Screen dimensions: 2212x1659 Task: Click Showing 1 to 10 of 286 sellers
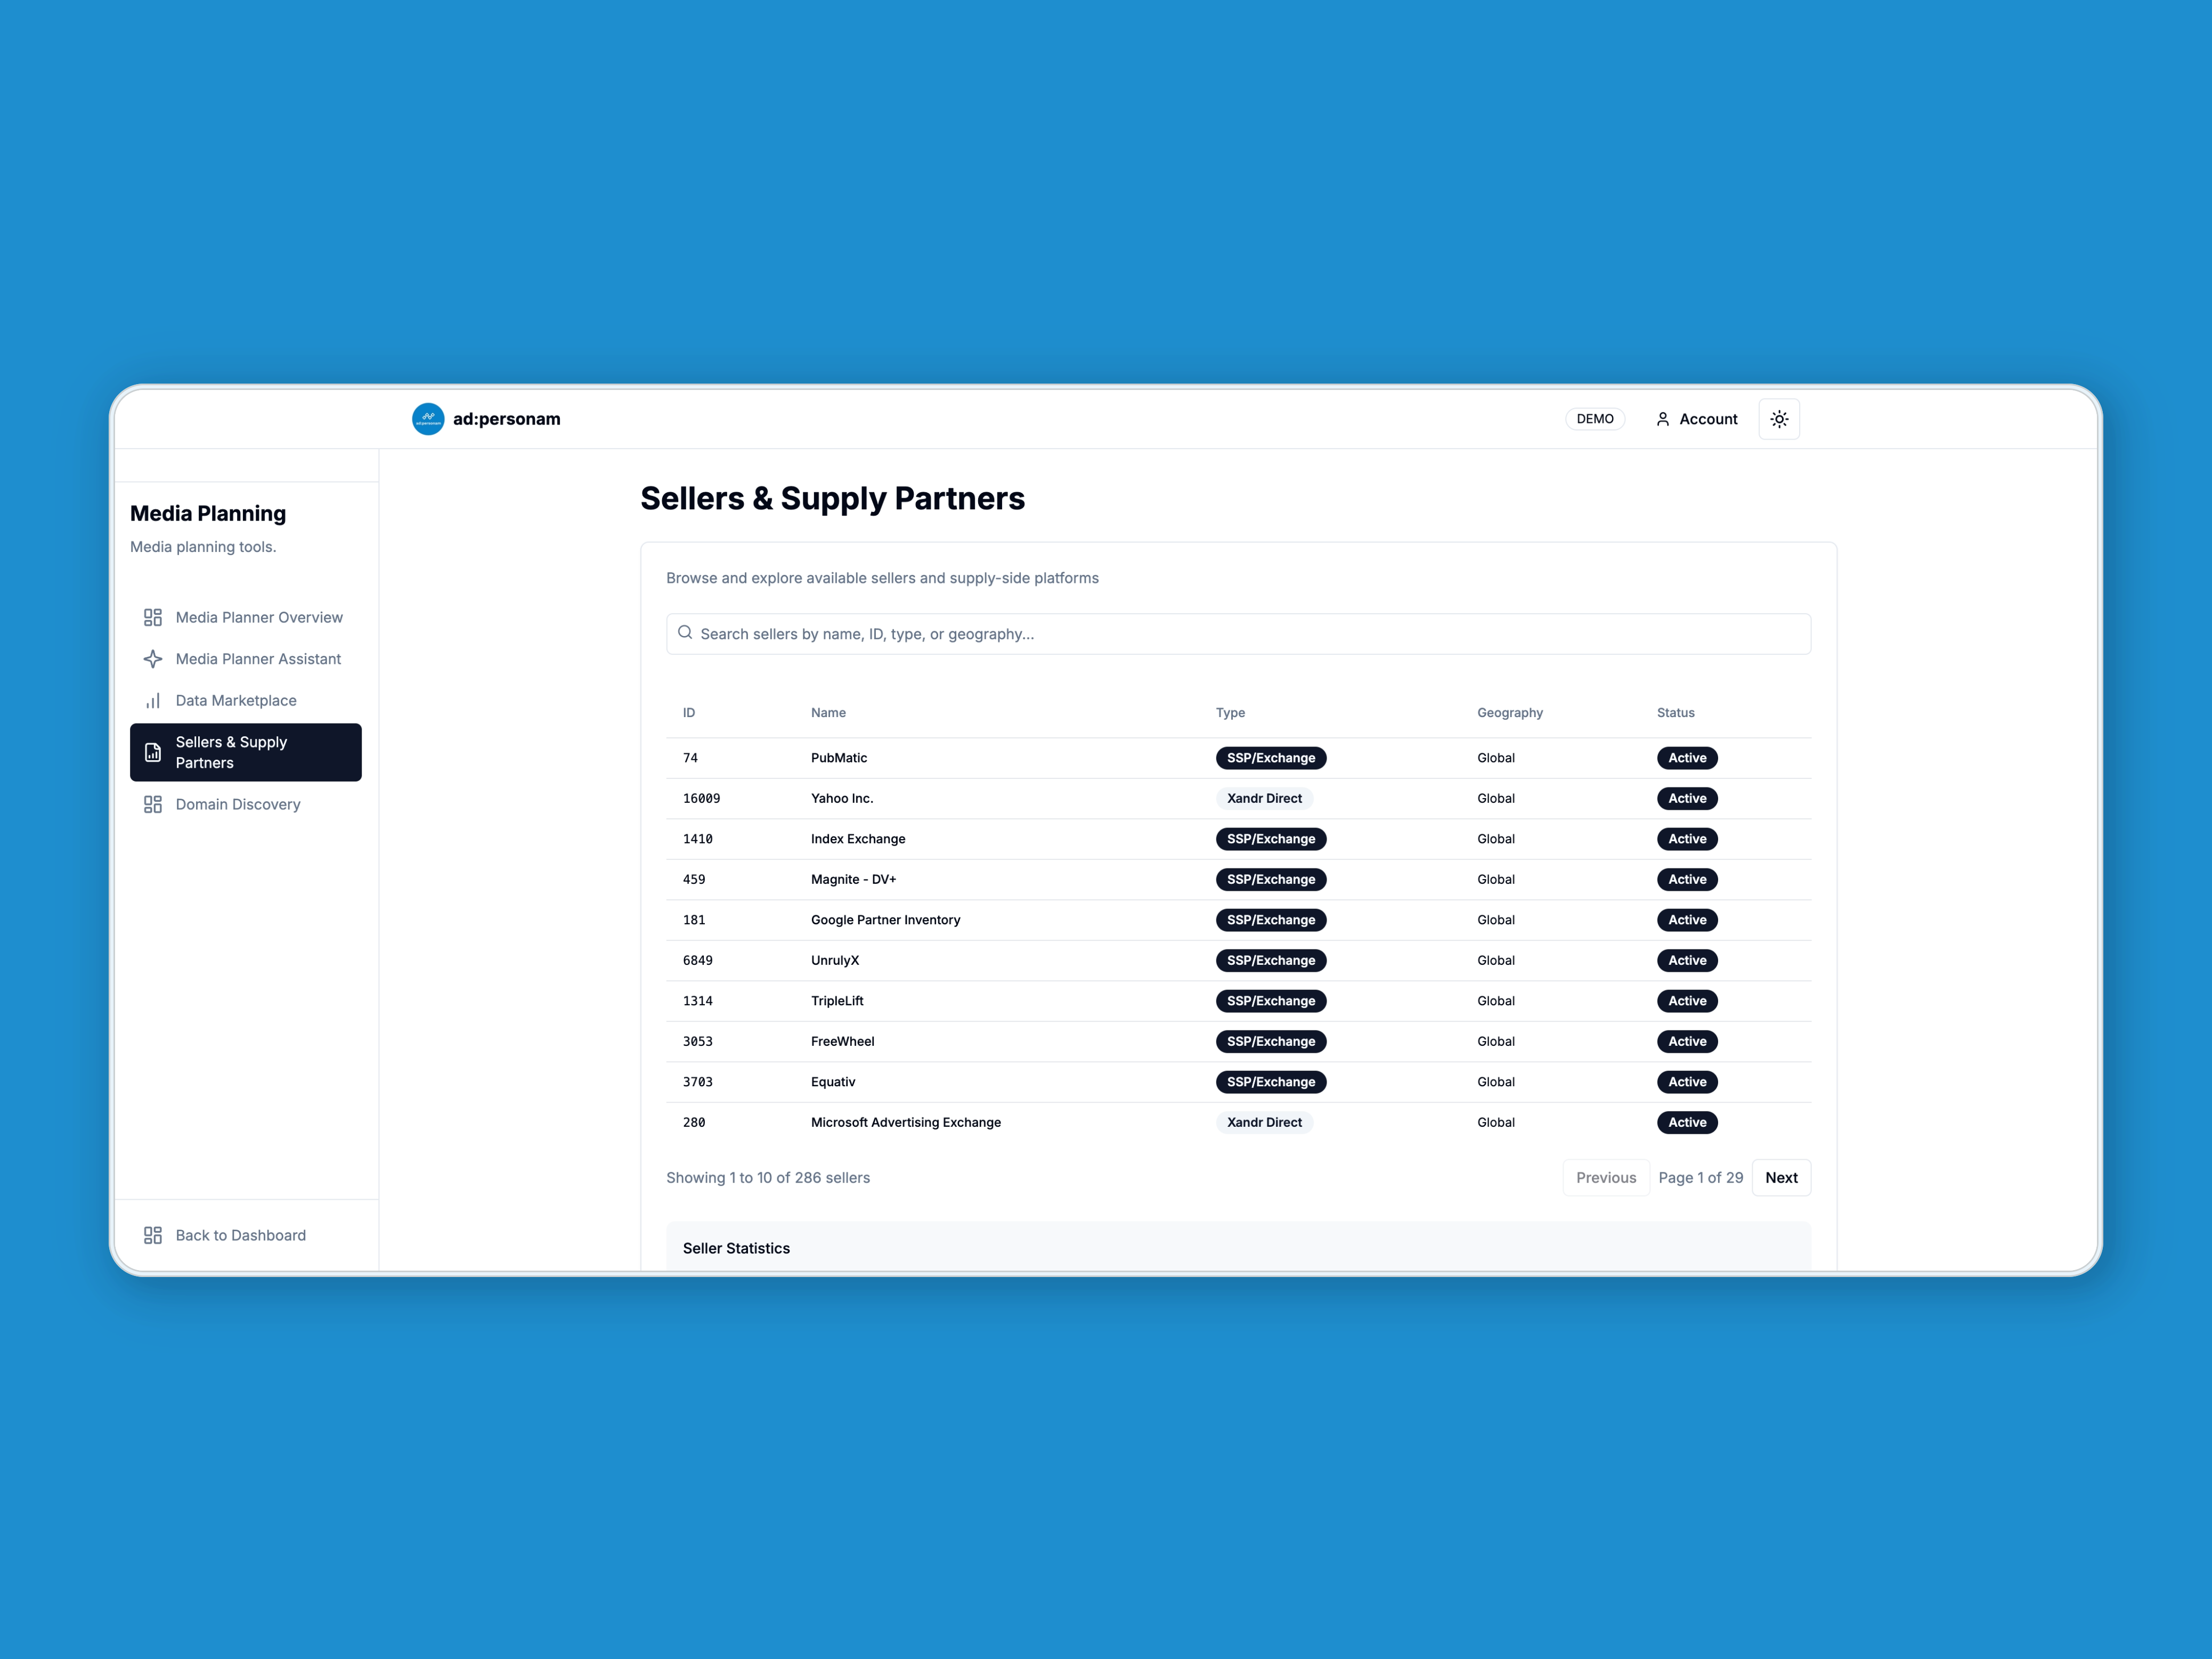768,1177
